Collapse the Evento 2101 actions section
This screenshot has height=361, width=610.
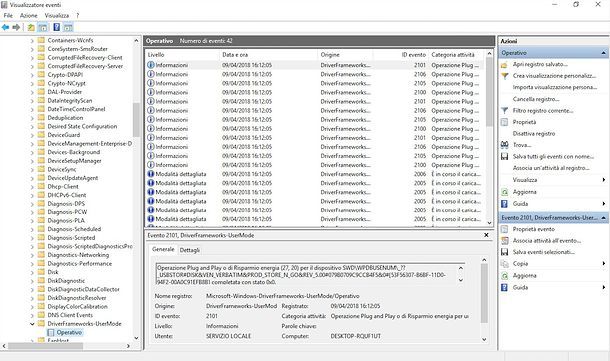[603, 218]
